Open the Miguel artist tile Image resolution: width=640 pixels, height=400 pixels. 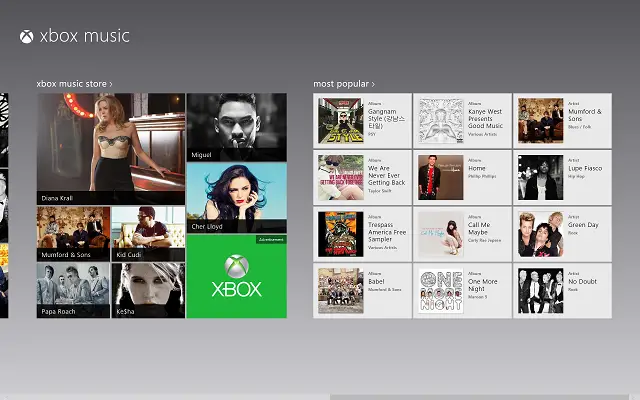pyautogui.click(x=237, y=127)
